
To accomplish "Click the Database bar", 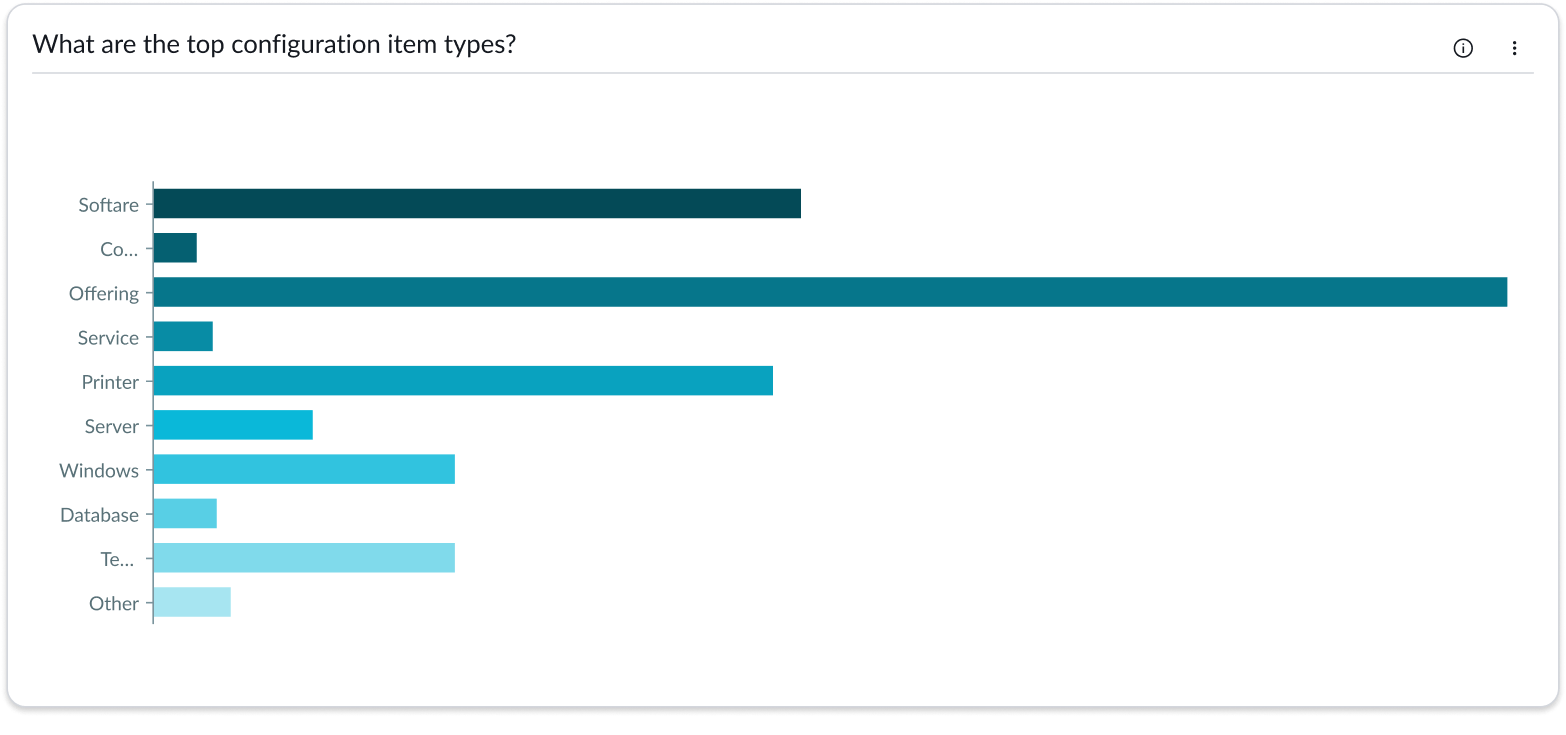I will point(183,514).
